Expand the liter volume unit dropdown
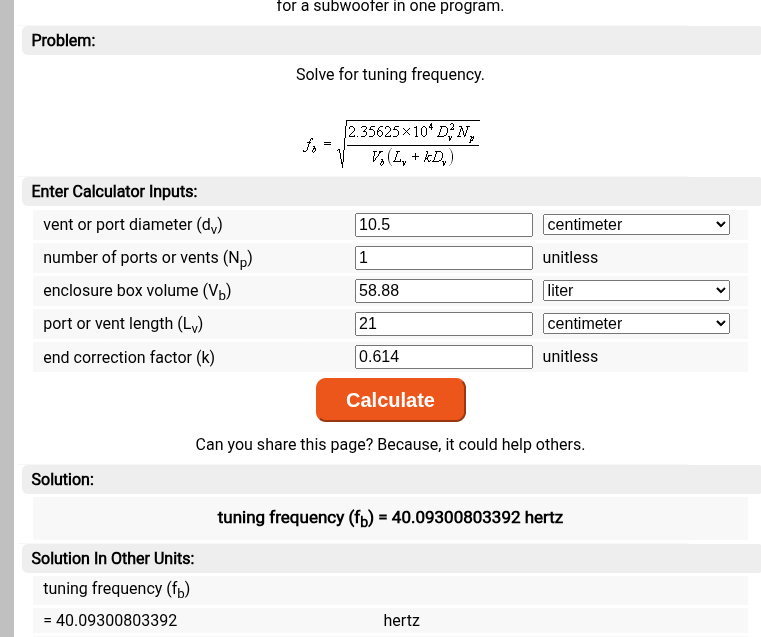This screenshot has width=761, height=637. click(636, 291)
